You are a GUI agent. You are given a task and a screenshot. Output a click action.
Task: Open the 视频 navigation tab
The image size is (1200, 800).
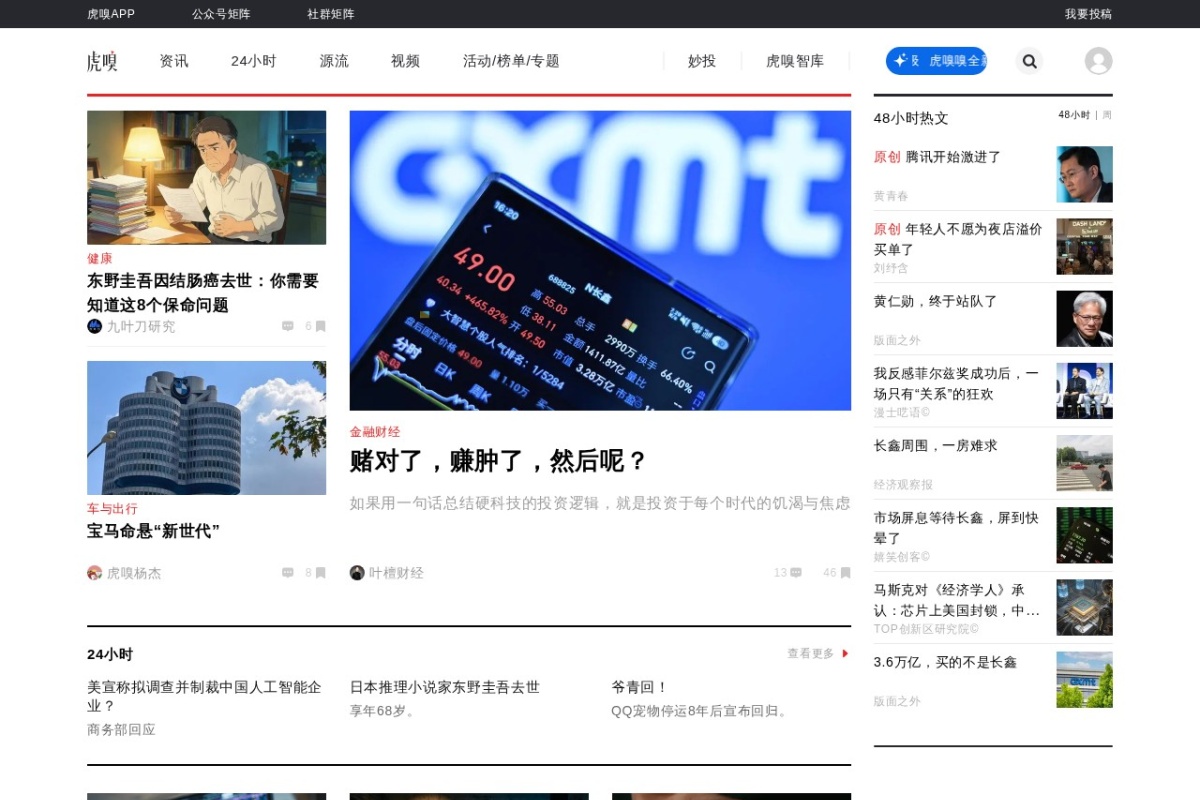tap(405, 61)
